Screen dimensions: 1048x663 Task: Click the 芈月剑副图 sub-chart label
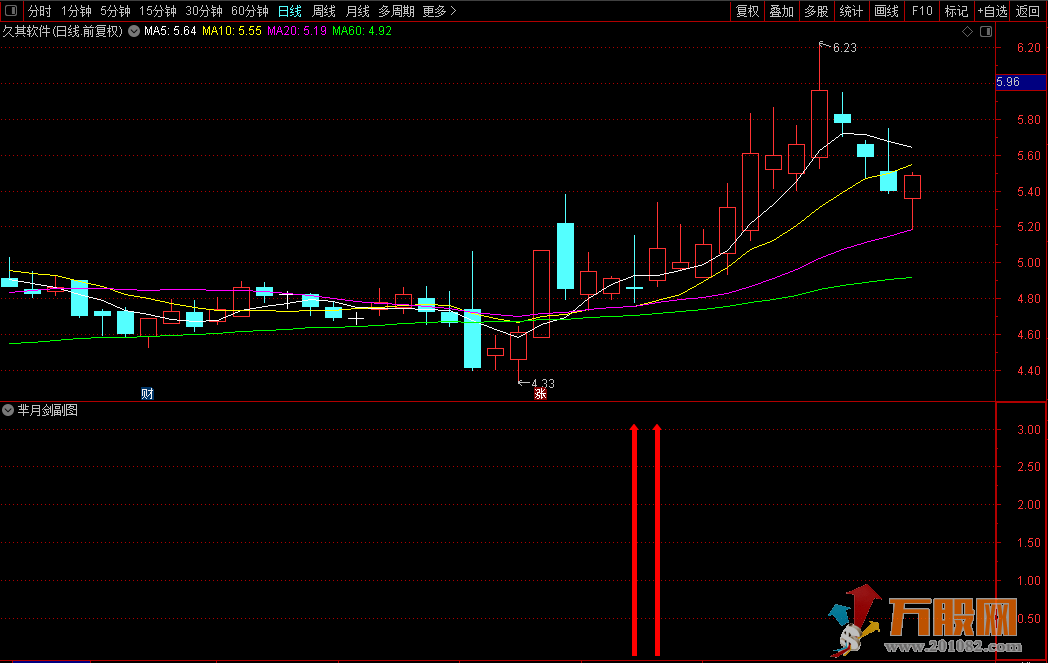click(x=47, y=410)
